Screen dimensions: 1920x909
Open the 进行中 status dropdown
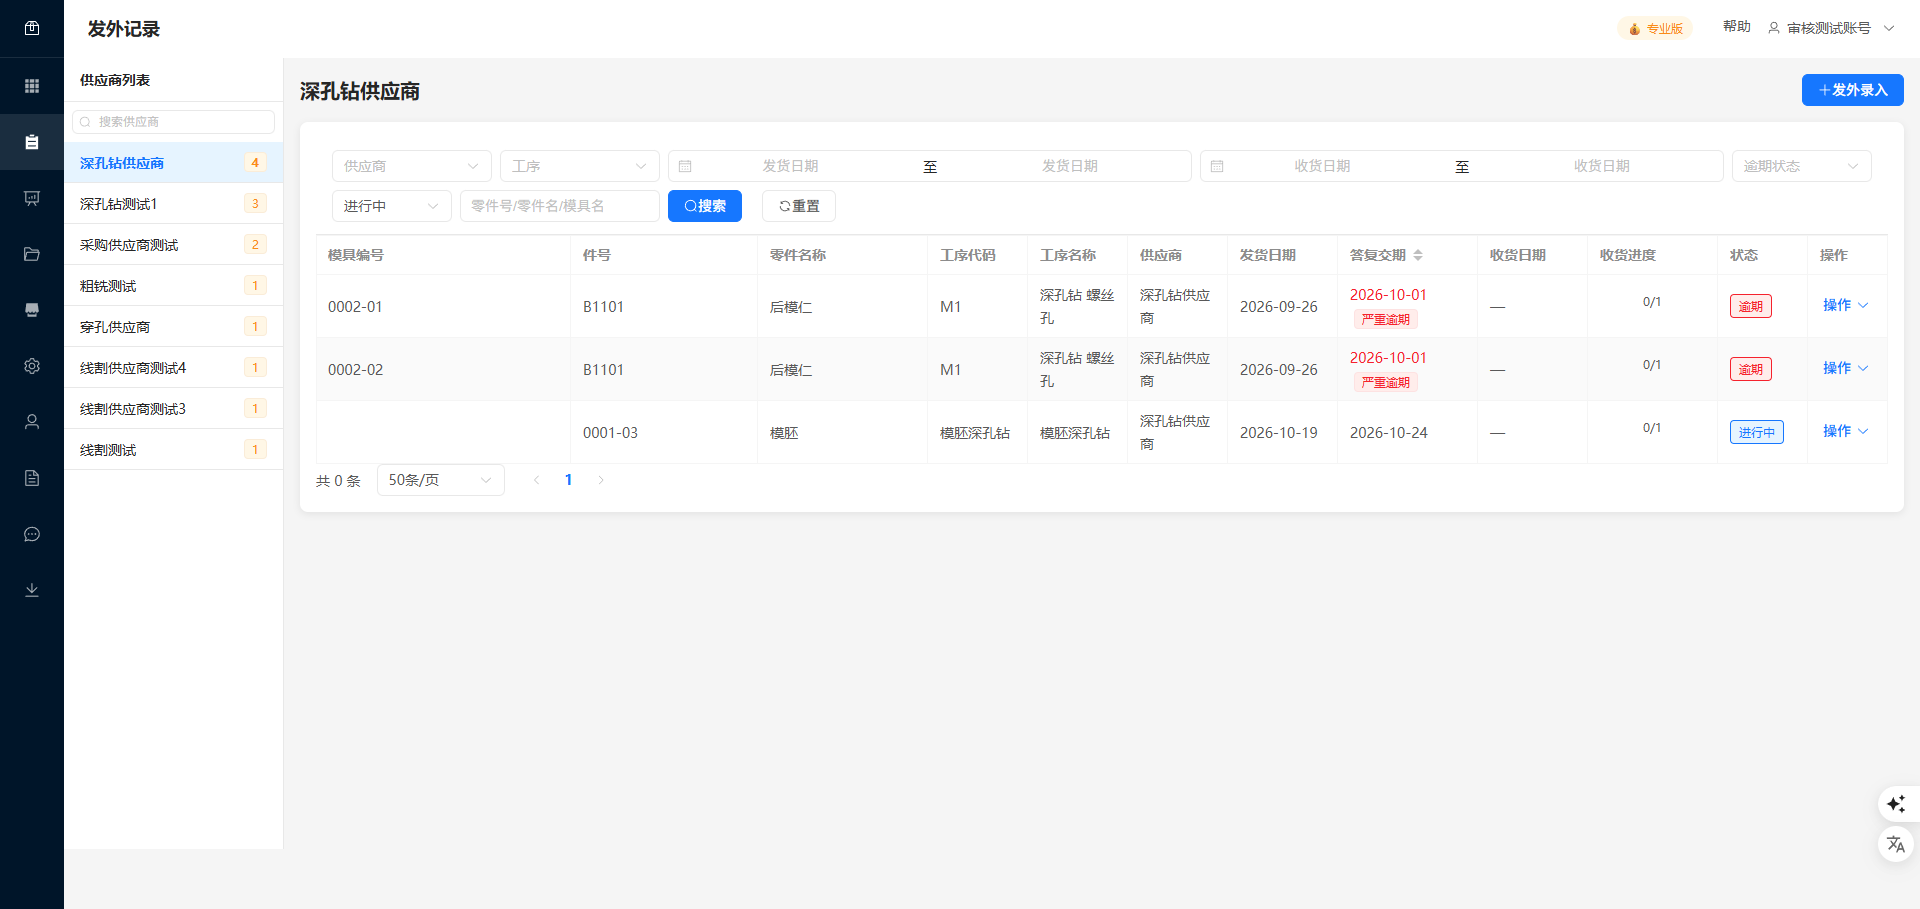(x=392, y=206)
